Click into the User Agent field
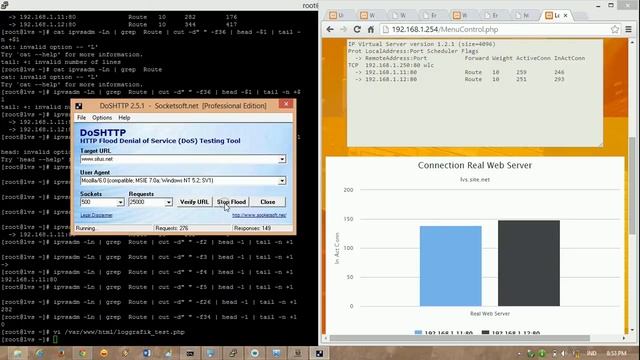This screenshot has height=360, width=640. tap(179, 181)
